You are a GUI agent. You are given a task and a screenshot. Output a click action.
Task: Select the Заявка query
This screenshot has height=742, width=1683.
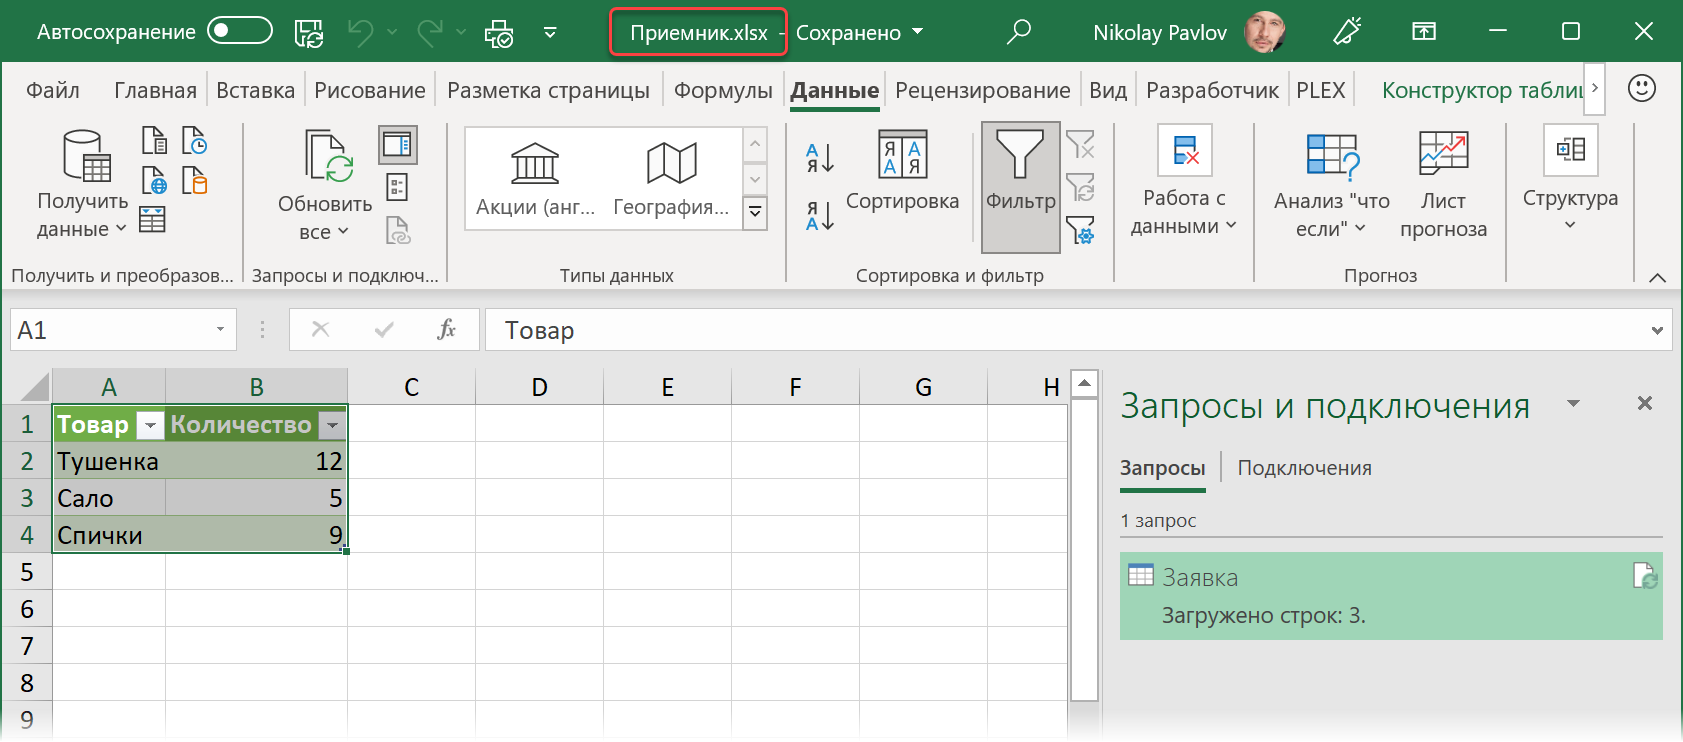point(1391,596)
